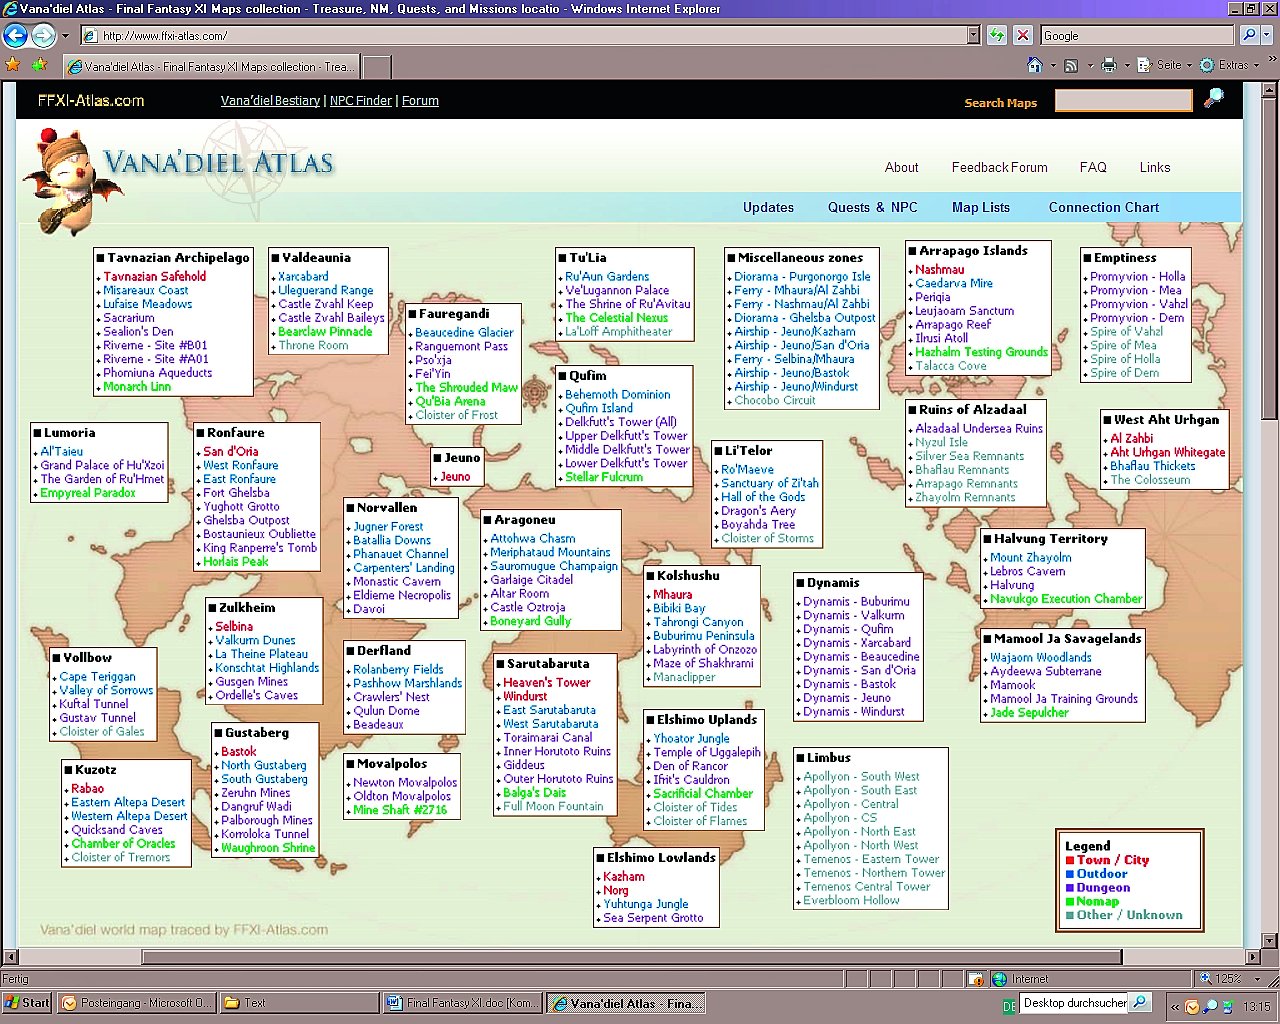The width and height of the screenshot is (1280, 1024).
Task: Click the Search Maps input field
Action: pyautogui.click(x=1123, y=101)
